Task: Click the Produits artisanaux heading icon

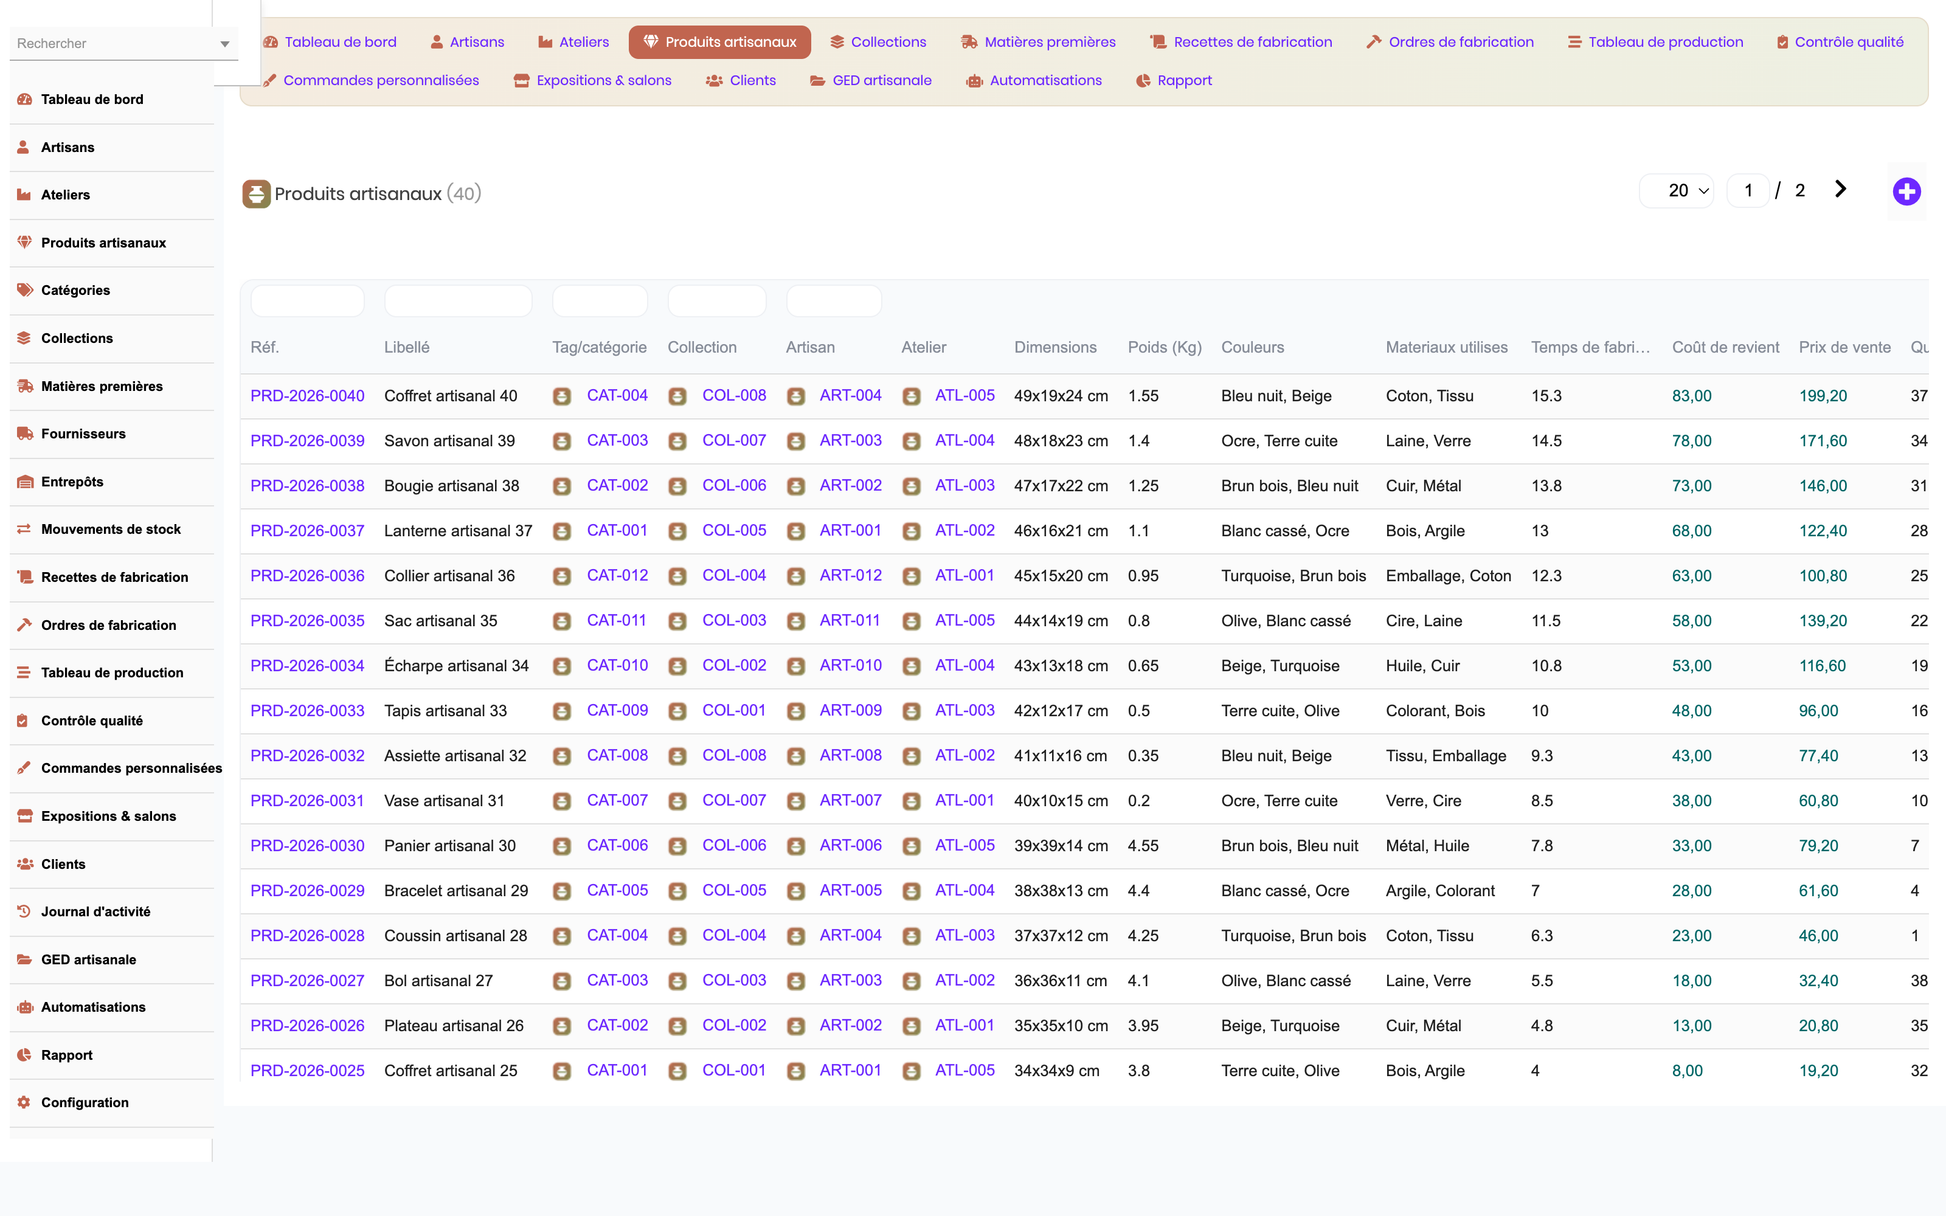Action: tap(256, 193)
